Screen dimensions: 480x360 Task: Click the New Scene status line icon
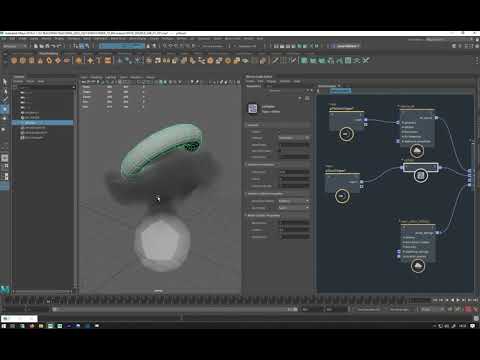pyautogui.click(x=36, y=46)
